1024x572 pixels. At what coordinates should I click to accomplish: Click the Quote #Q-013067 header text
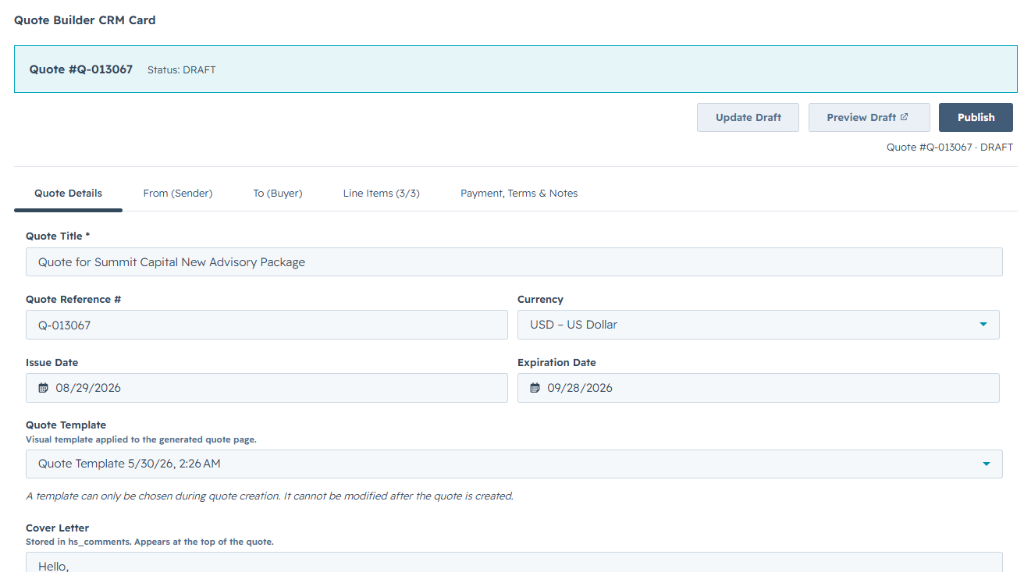coord(81,69)
